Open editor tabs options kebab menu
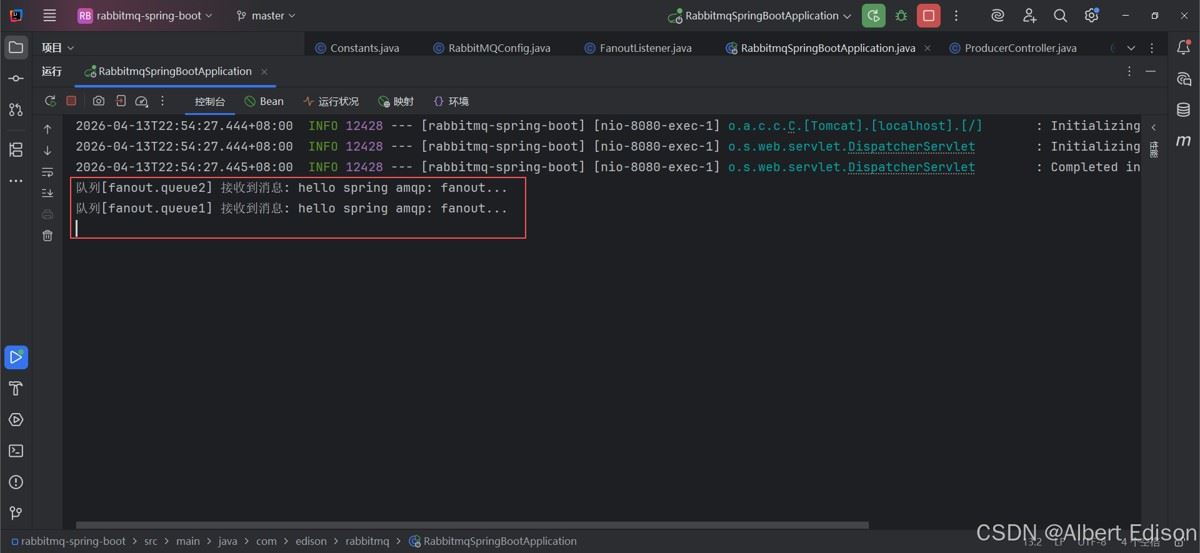Screen dimensions: 1200x553 1151,48
